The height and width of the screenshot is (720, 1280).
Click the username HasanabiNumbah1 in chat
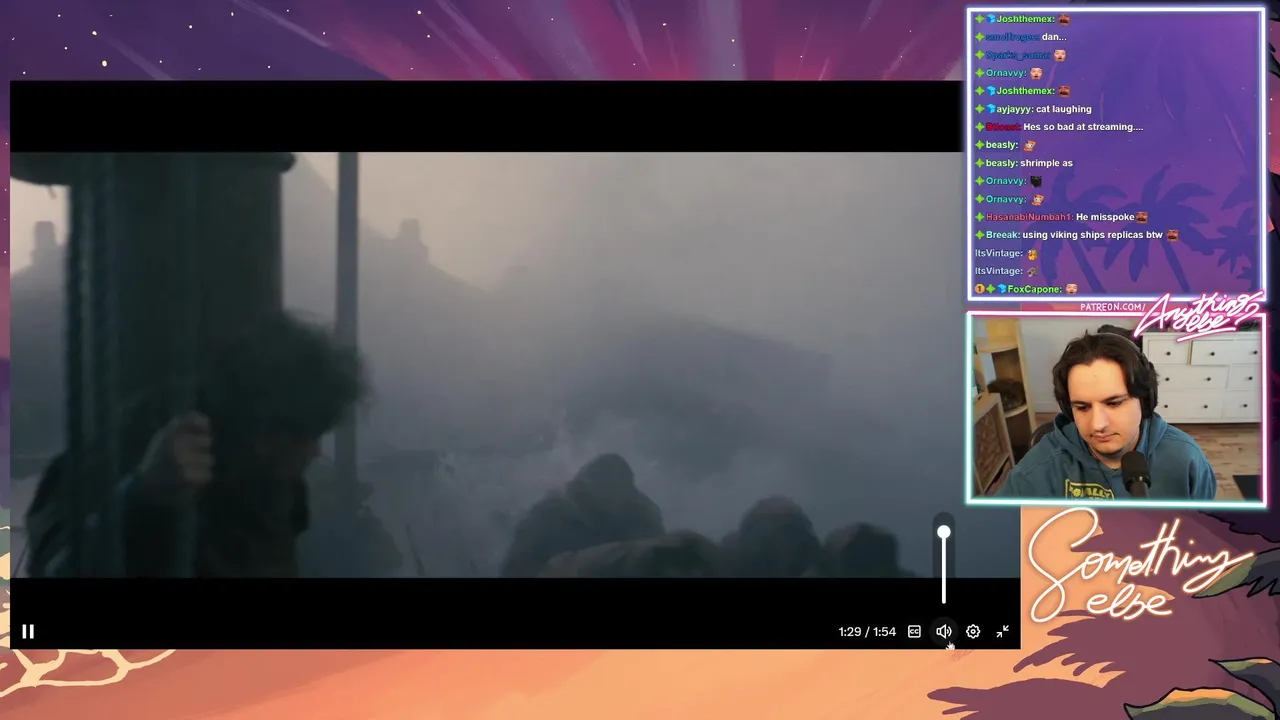(1029, 217)
